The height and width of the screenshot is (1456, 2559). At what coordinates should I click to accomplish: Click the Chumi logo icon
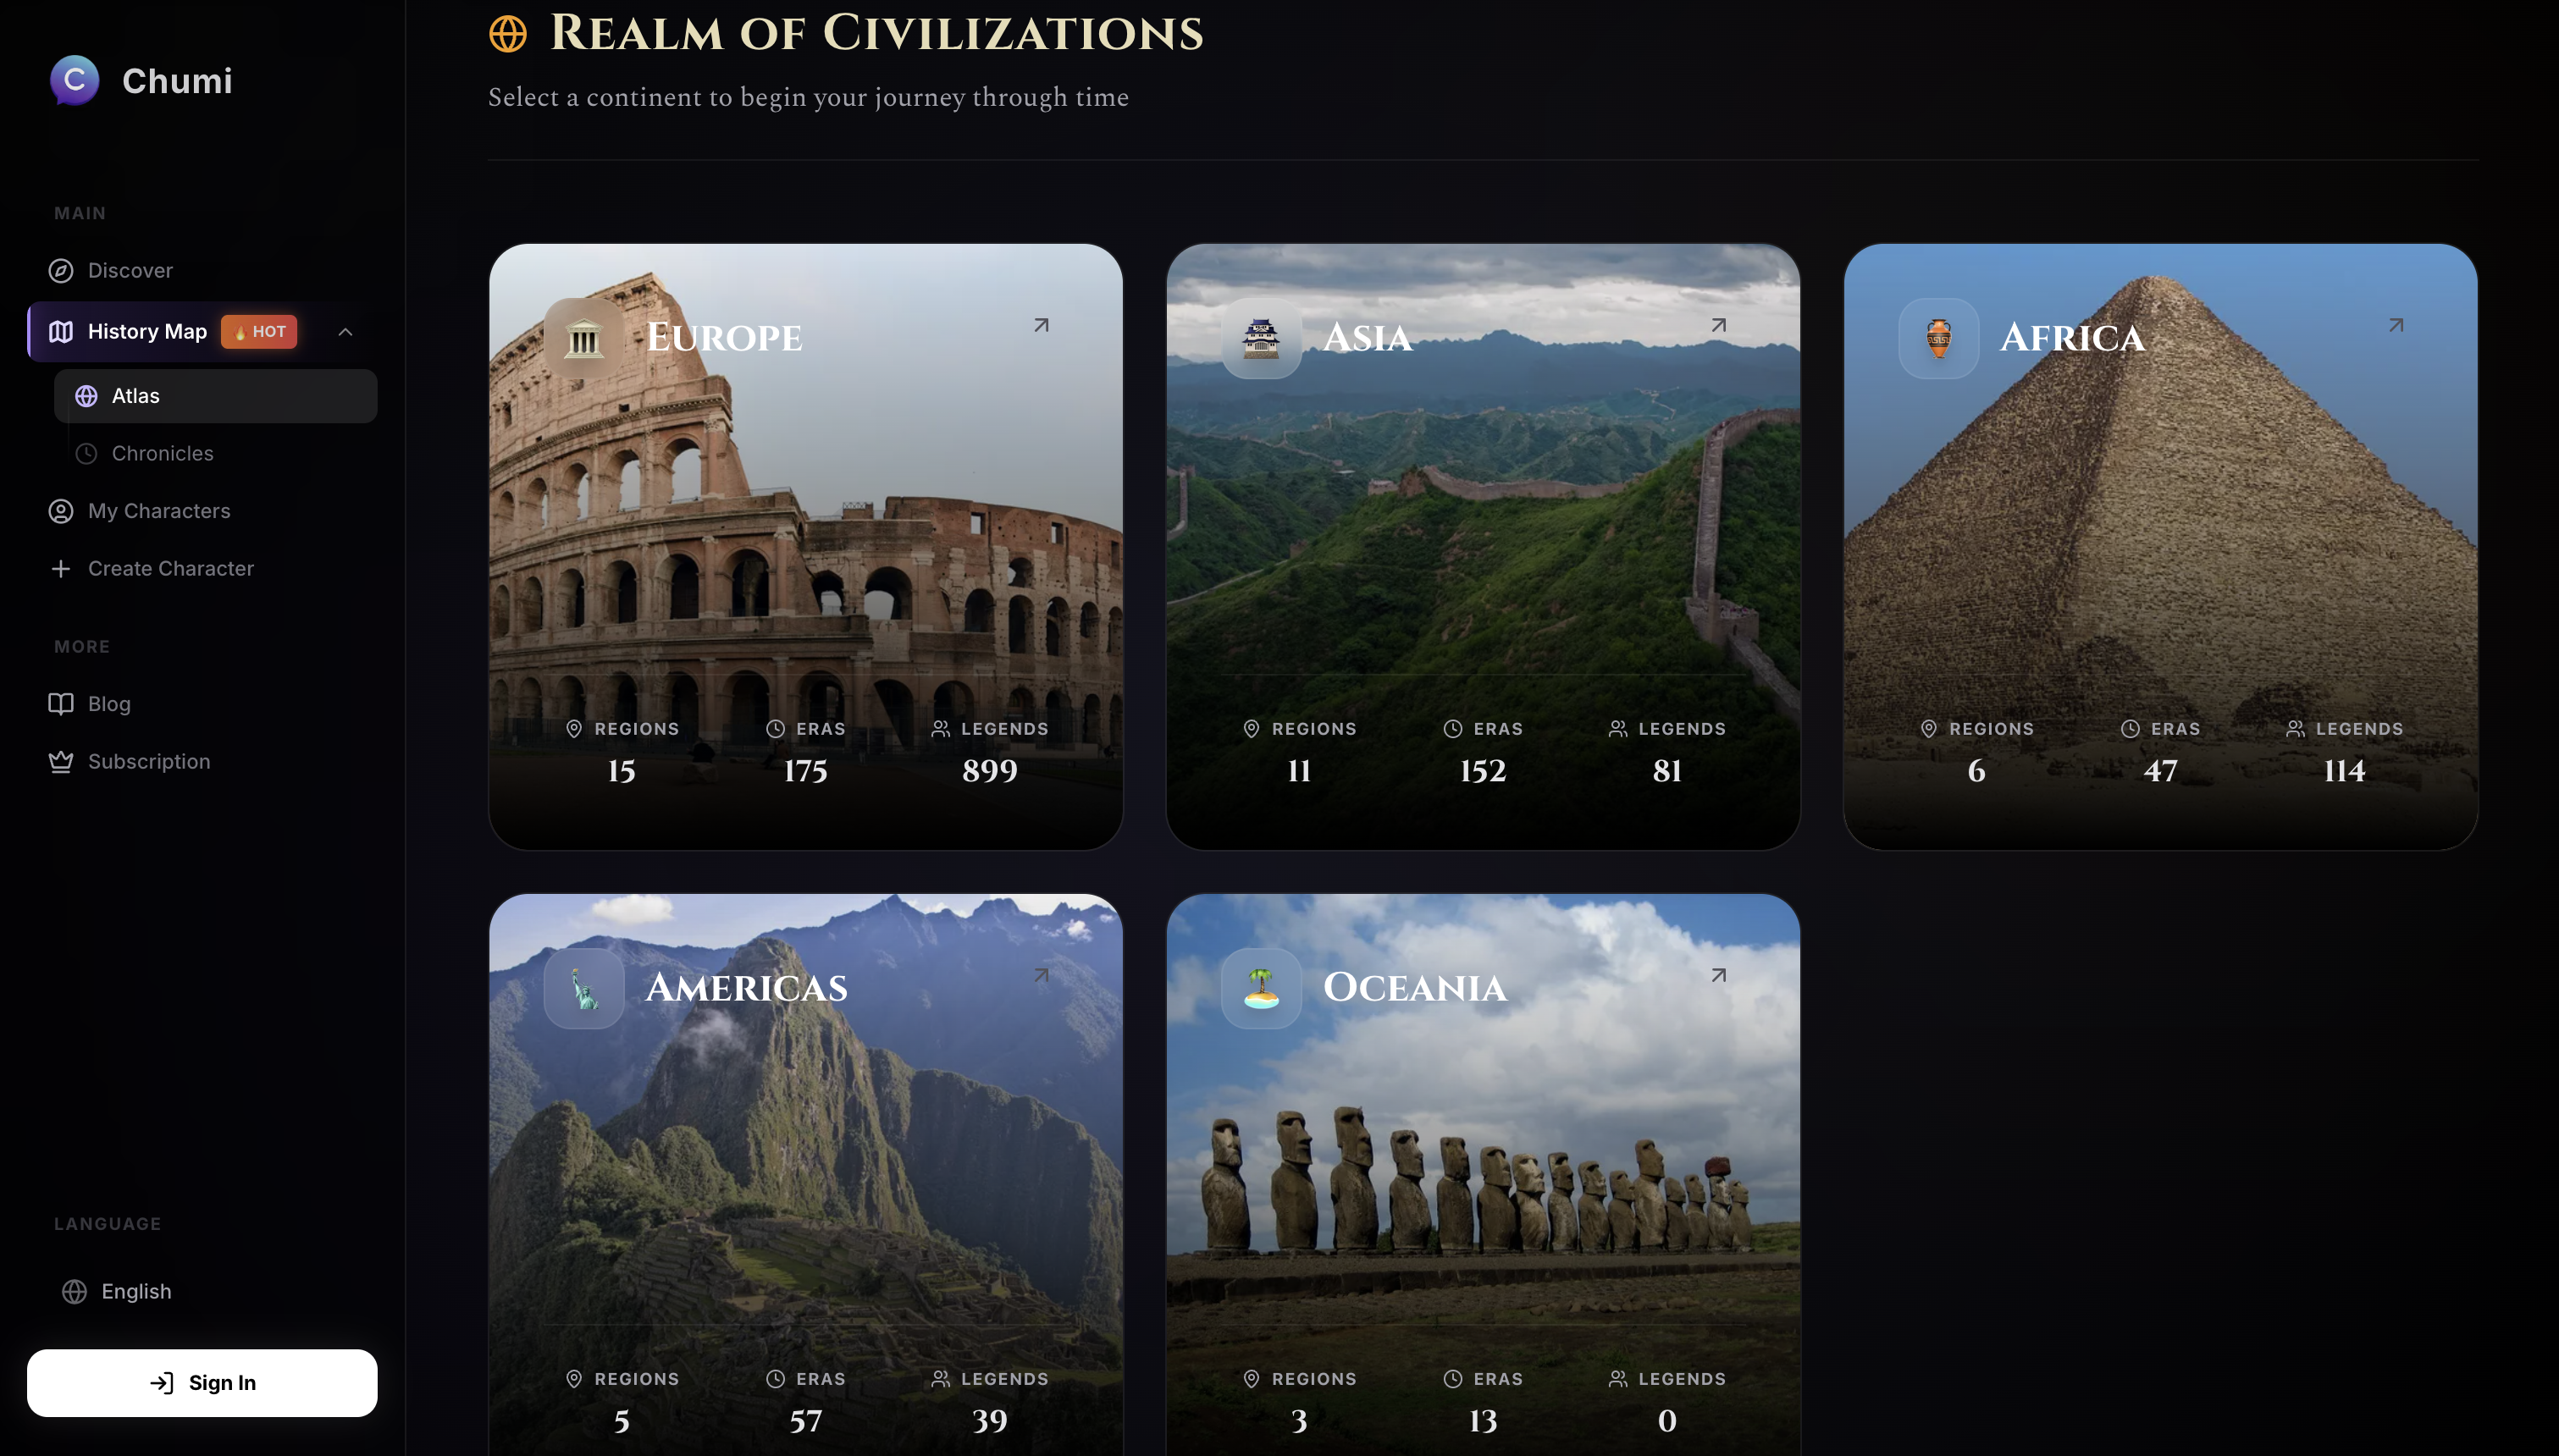click(75, 80)
